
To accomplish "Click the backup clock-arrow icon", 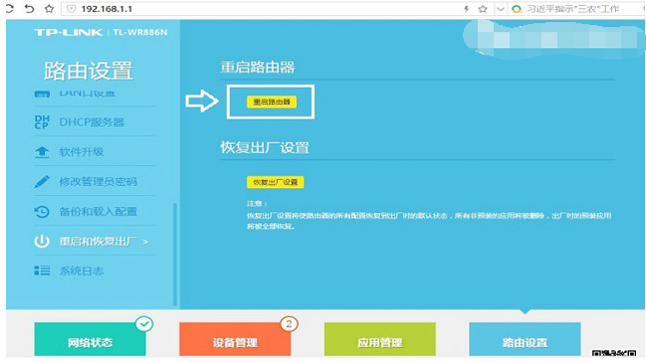I will point(42,212).
